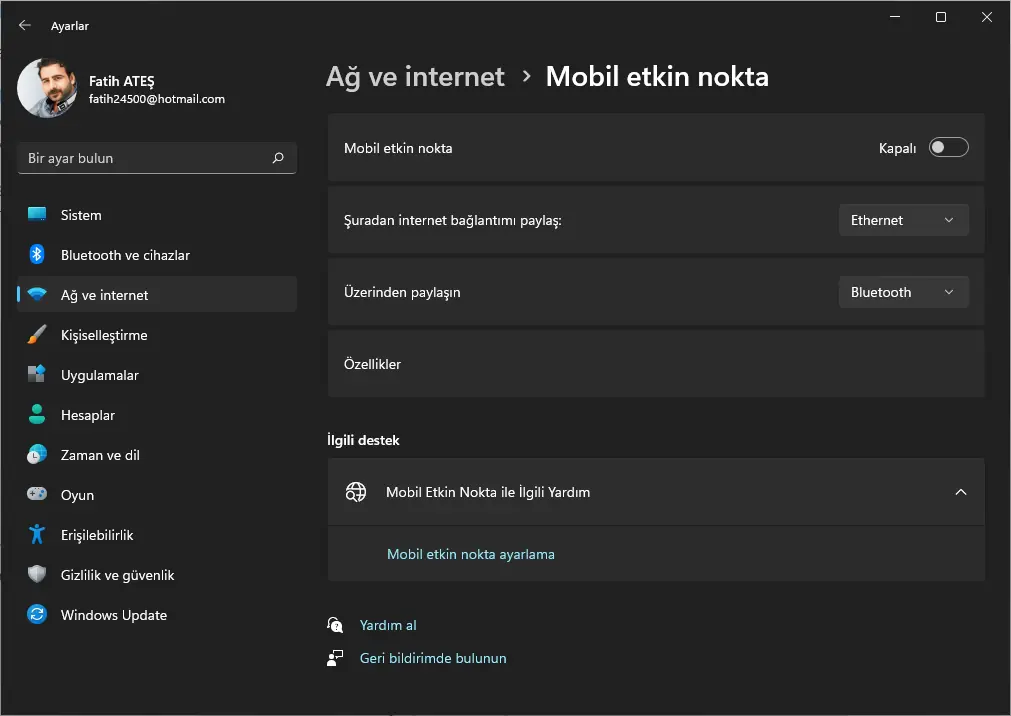Open the Bluetooth share-over dropdown
The width and height of the screenshot is (1011, 716).
click(903, 291)
